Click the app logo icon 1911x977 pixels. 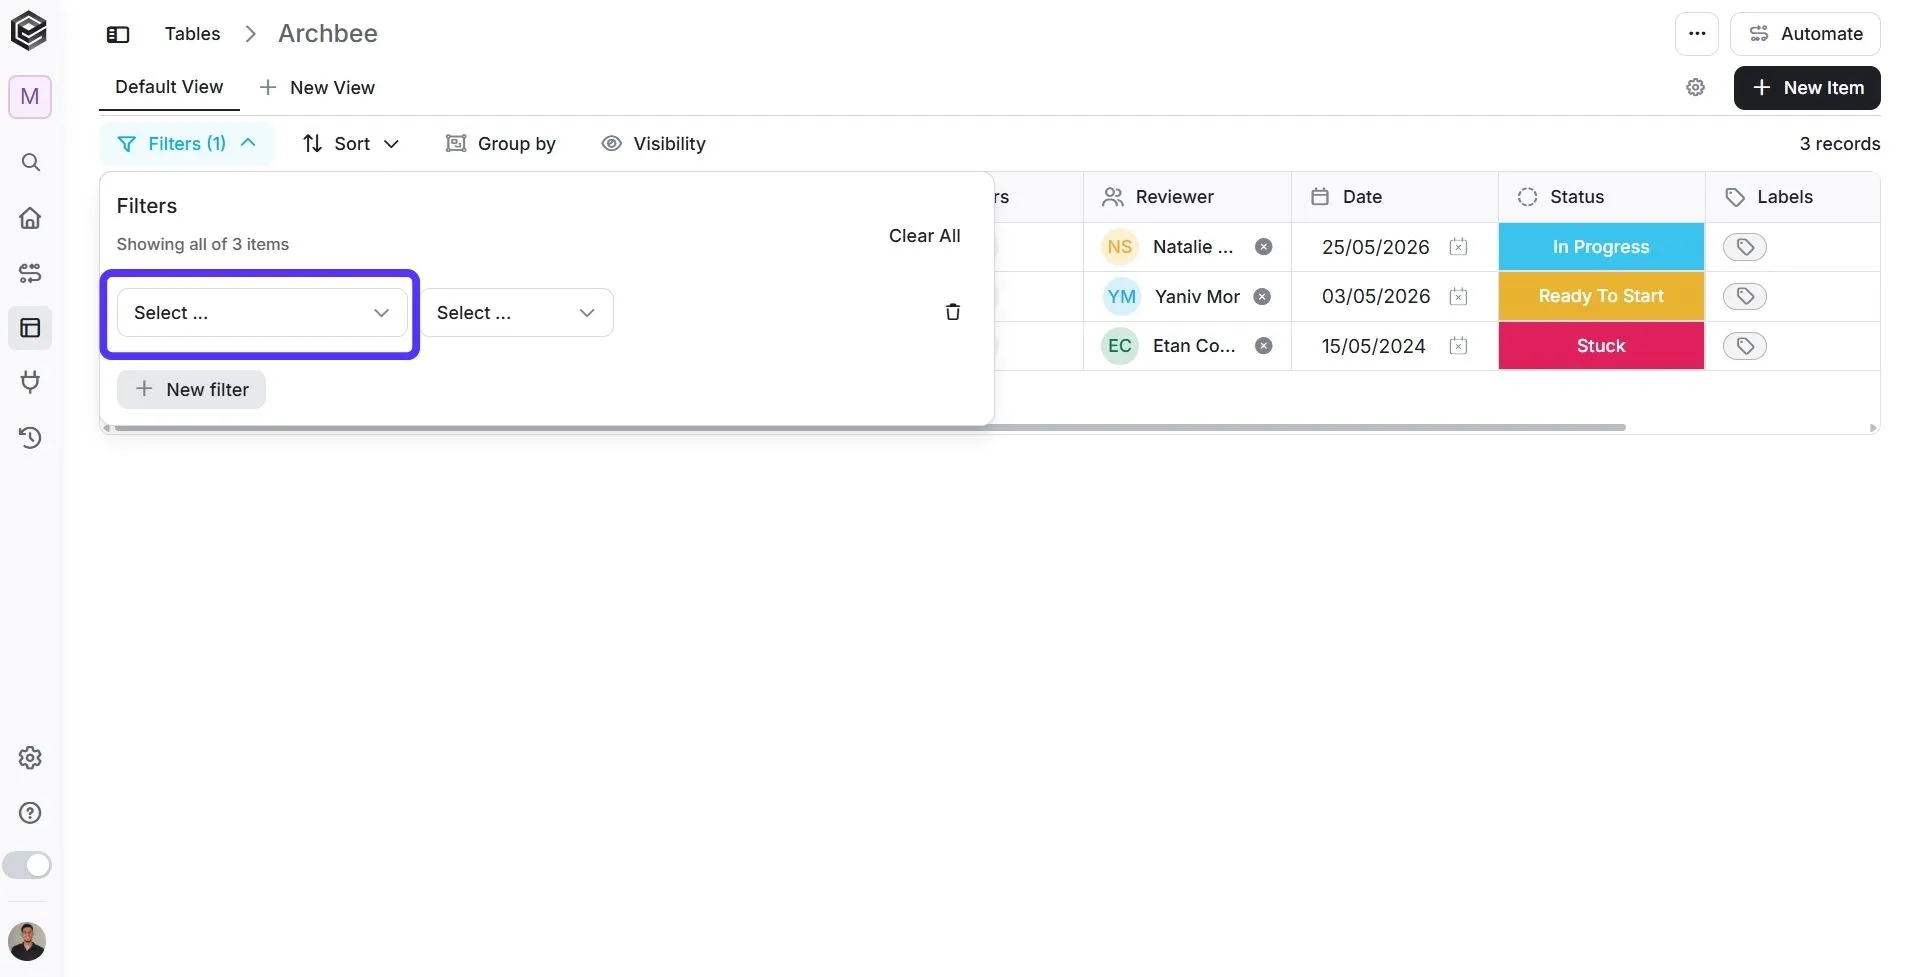point(29,30)
